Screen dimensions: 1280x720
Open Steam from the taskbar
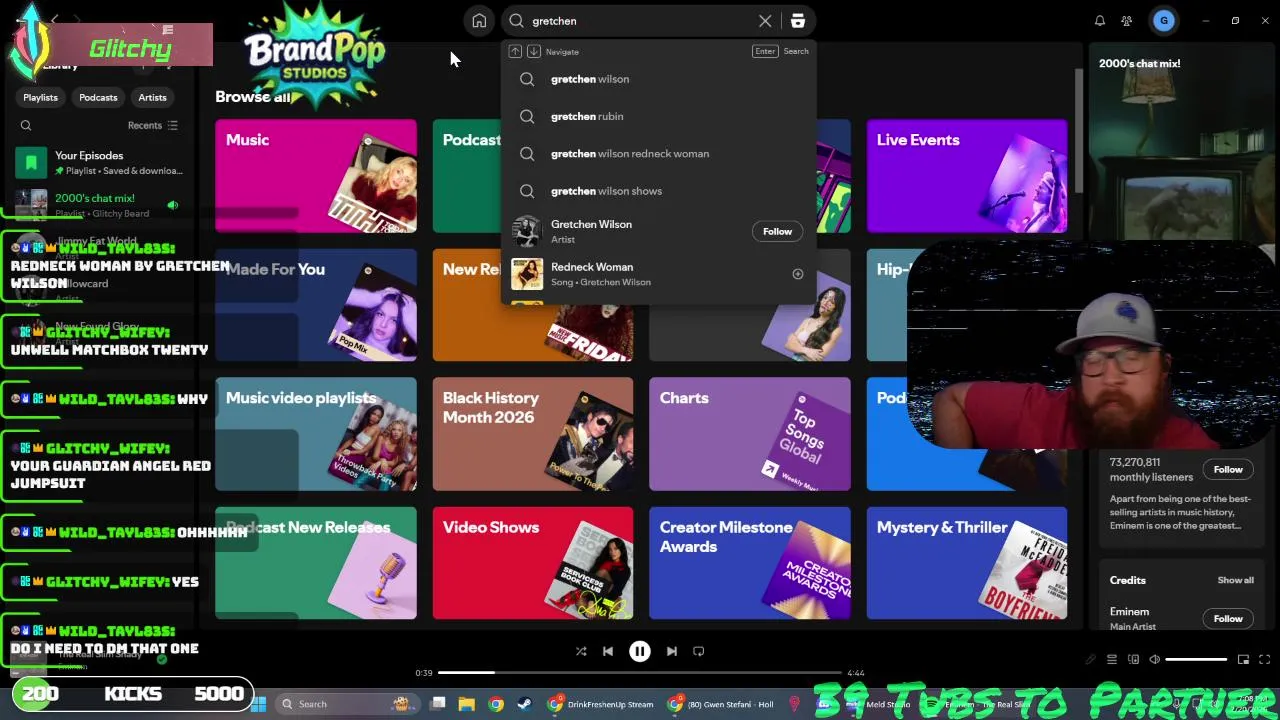[x=524, y=704]
